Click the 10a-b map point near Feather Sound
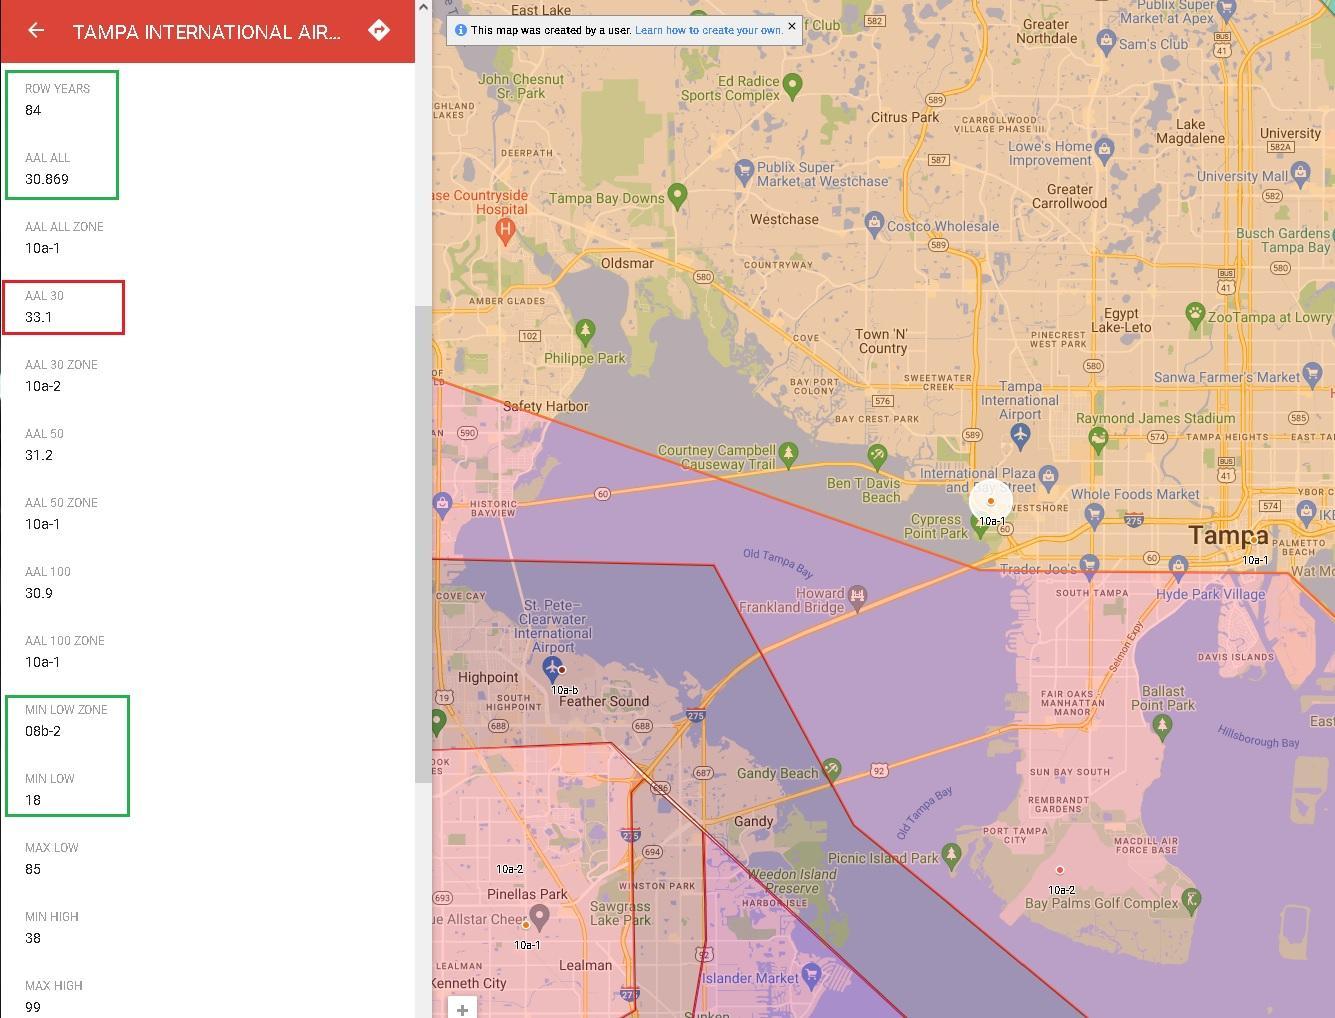 (562, 670)
